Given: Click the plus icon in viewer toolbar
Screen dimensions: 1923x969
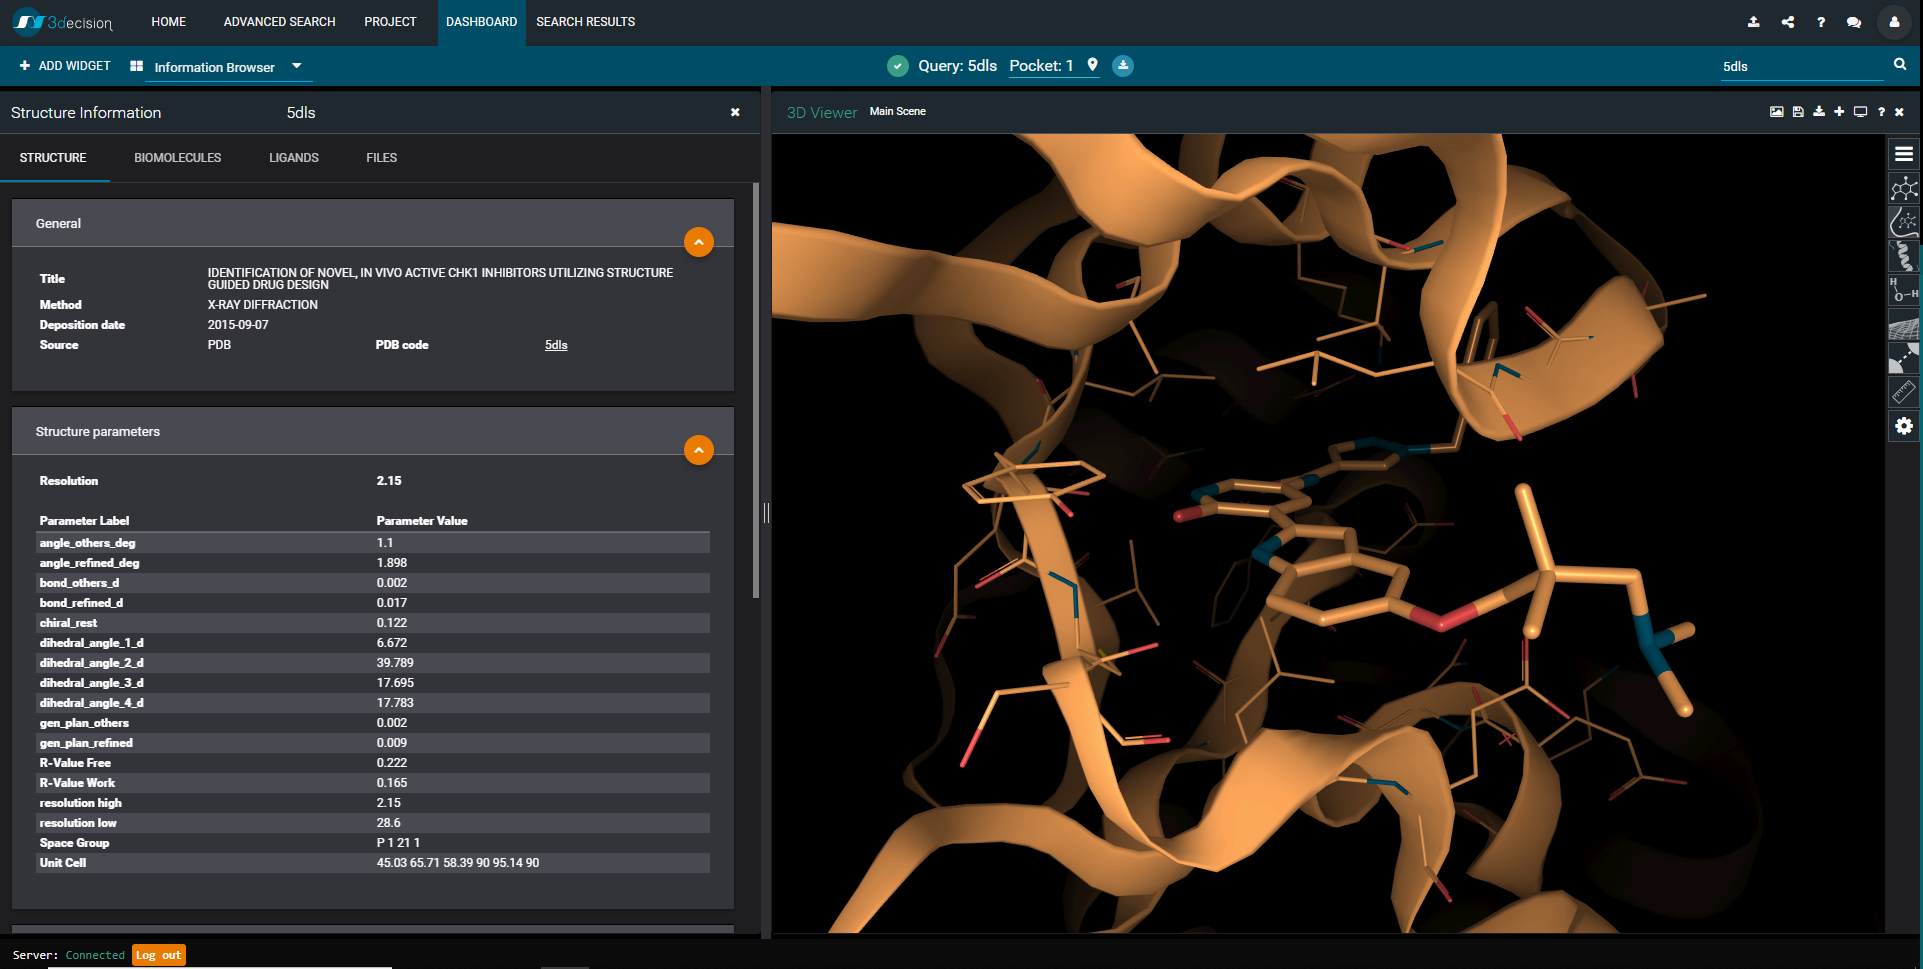Looking at the screenshot, I should pos(1839,112).
